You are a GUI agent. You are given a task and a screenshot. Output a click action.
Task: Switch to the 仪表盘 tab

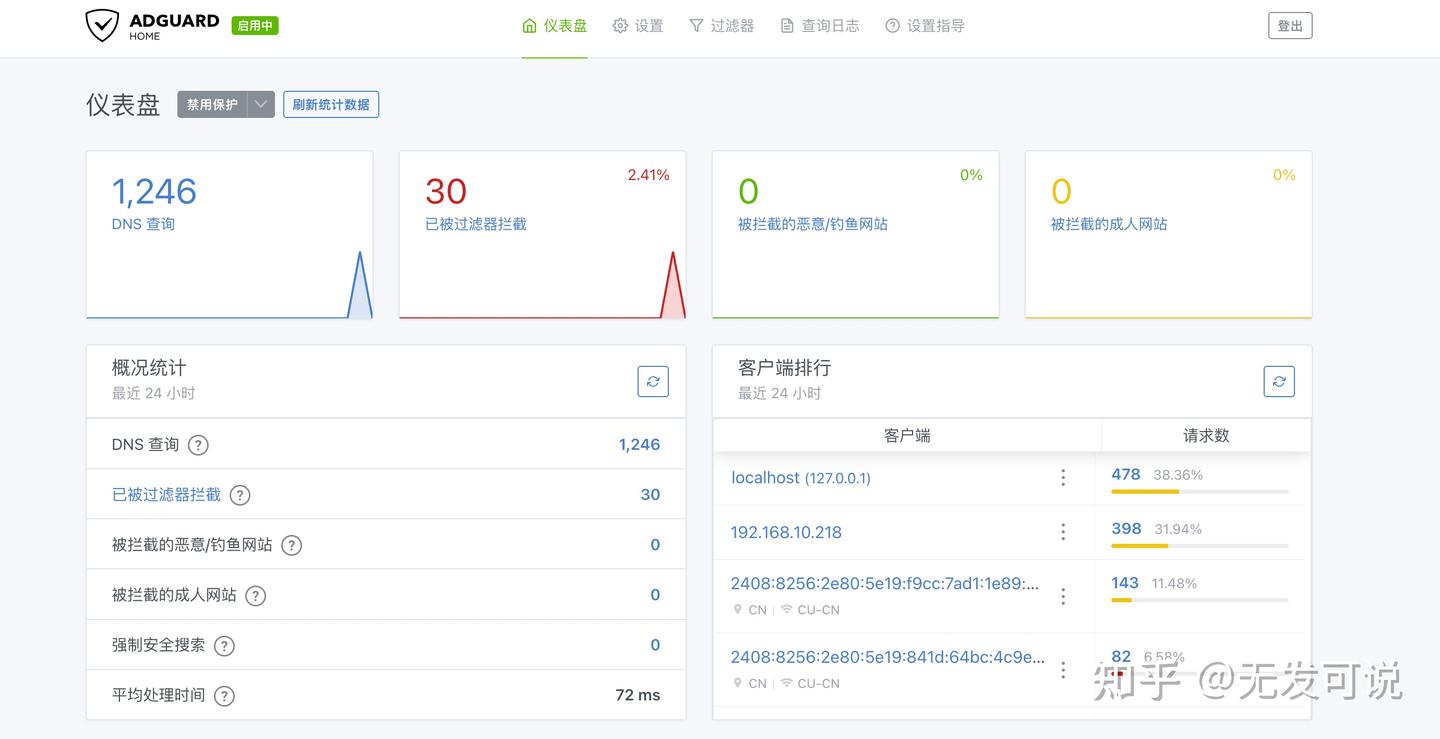click(x=554, y=26)
